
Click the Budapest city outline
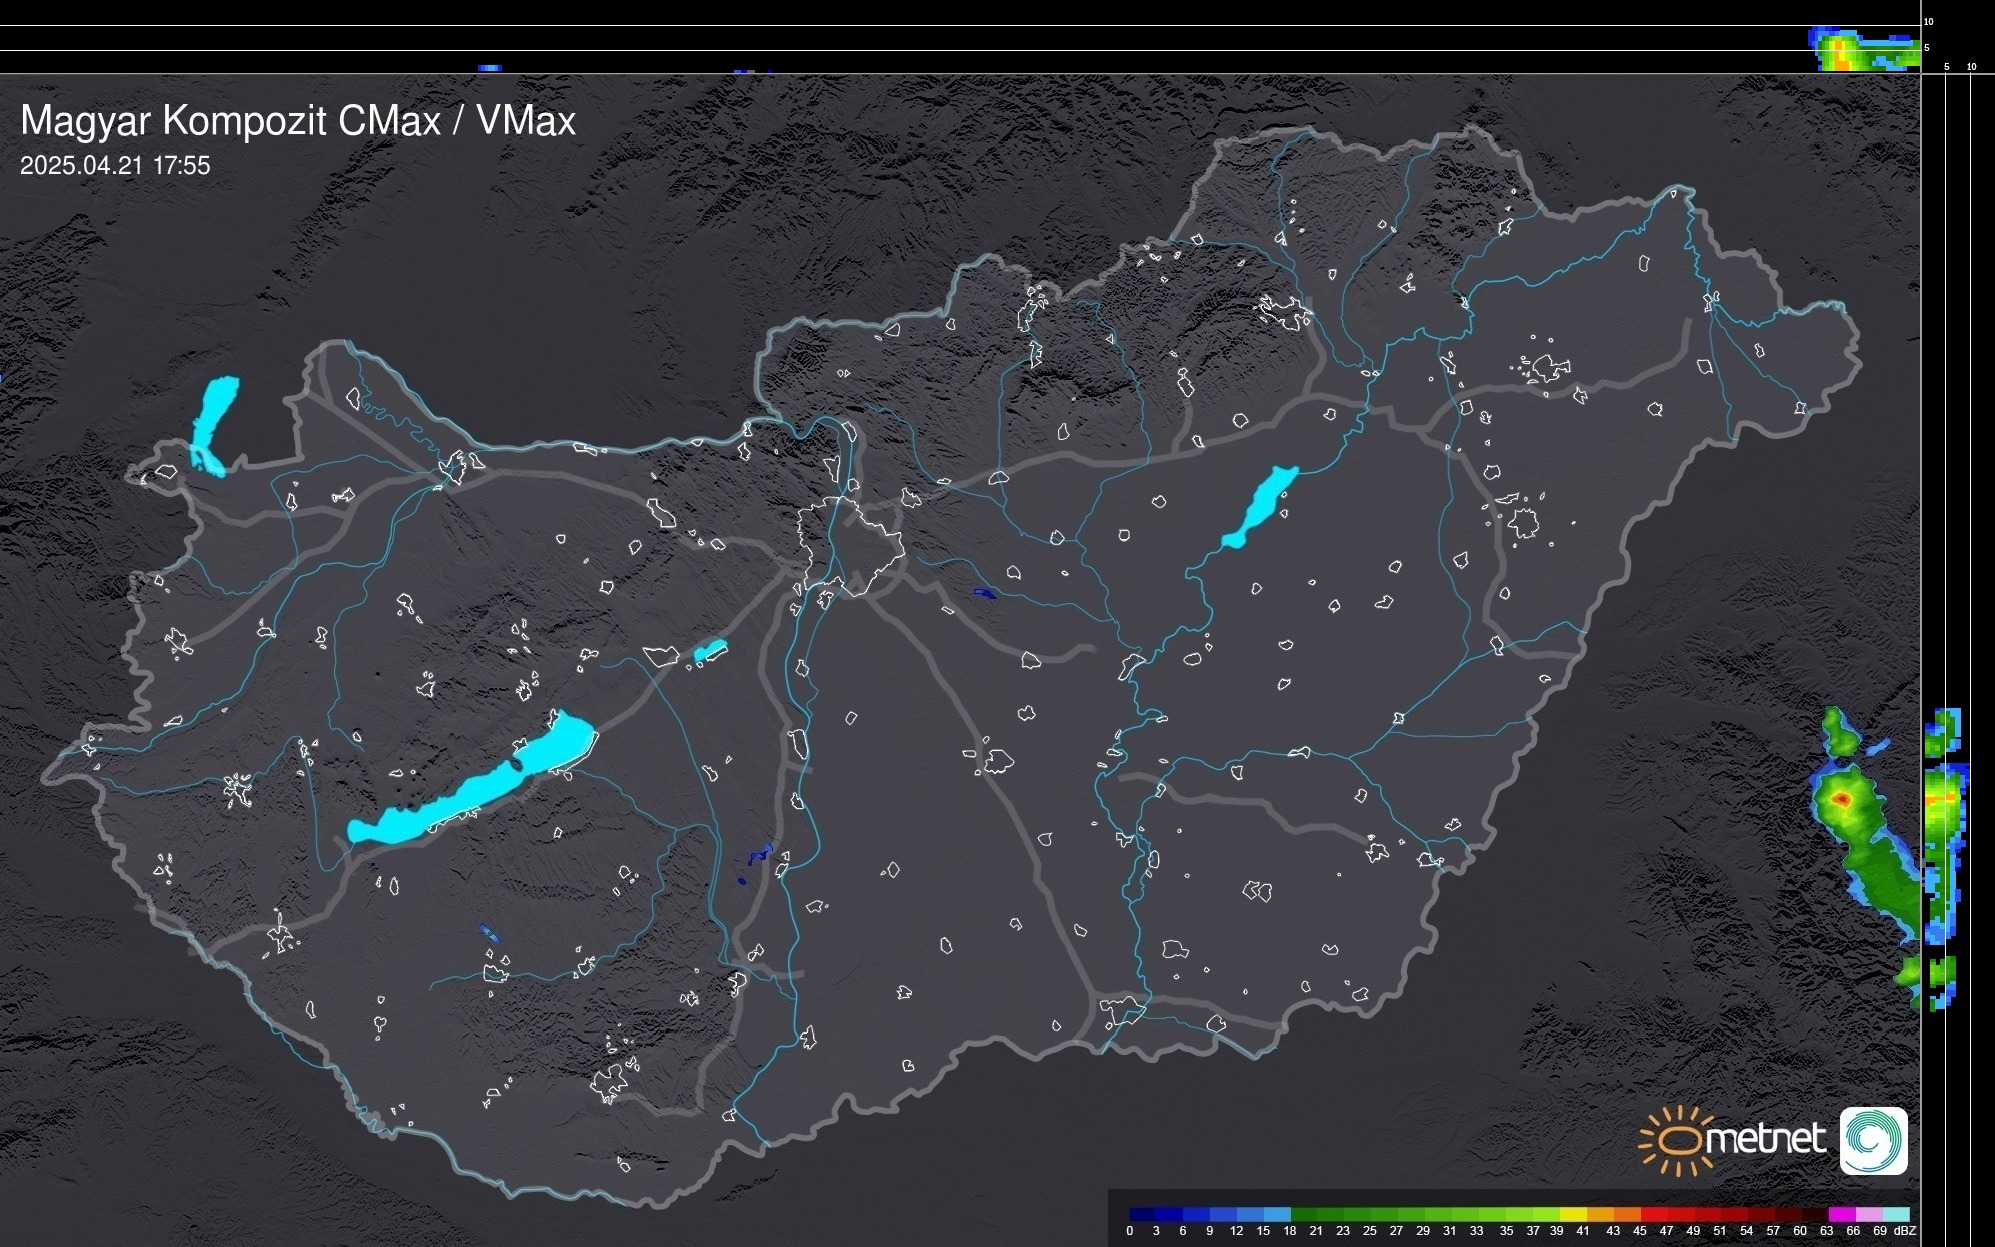tap(850, 545)
